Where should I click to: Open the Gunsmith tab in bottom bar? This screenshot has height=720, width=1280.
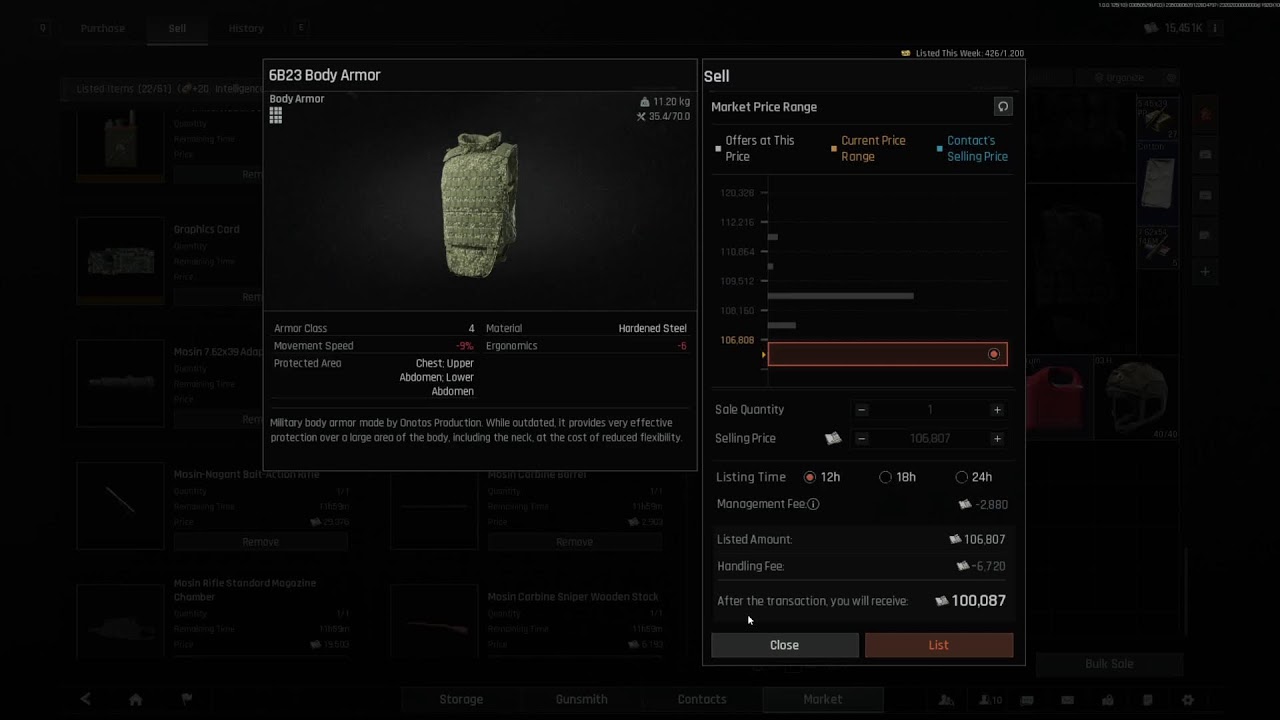tap(581, 699)
